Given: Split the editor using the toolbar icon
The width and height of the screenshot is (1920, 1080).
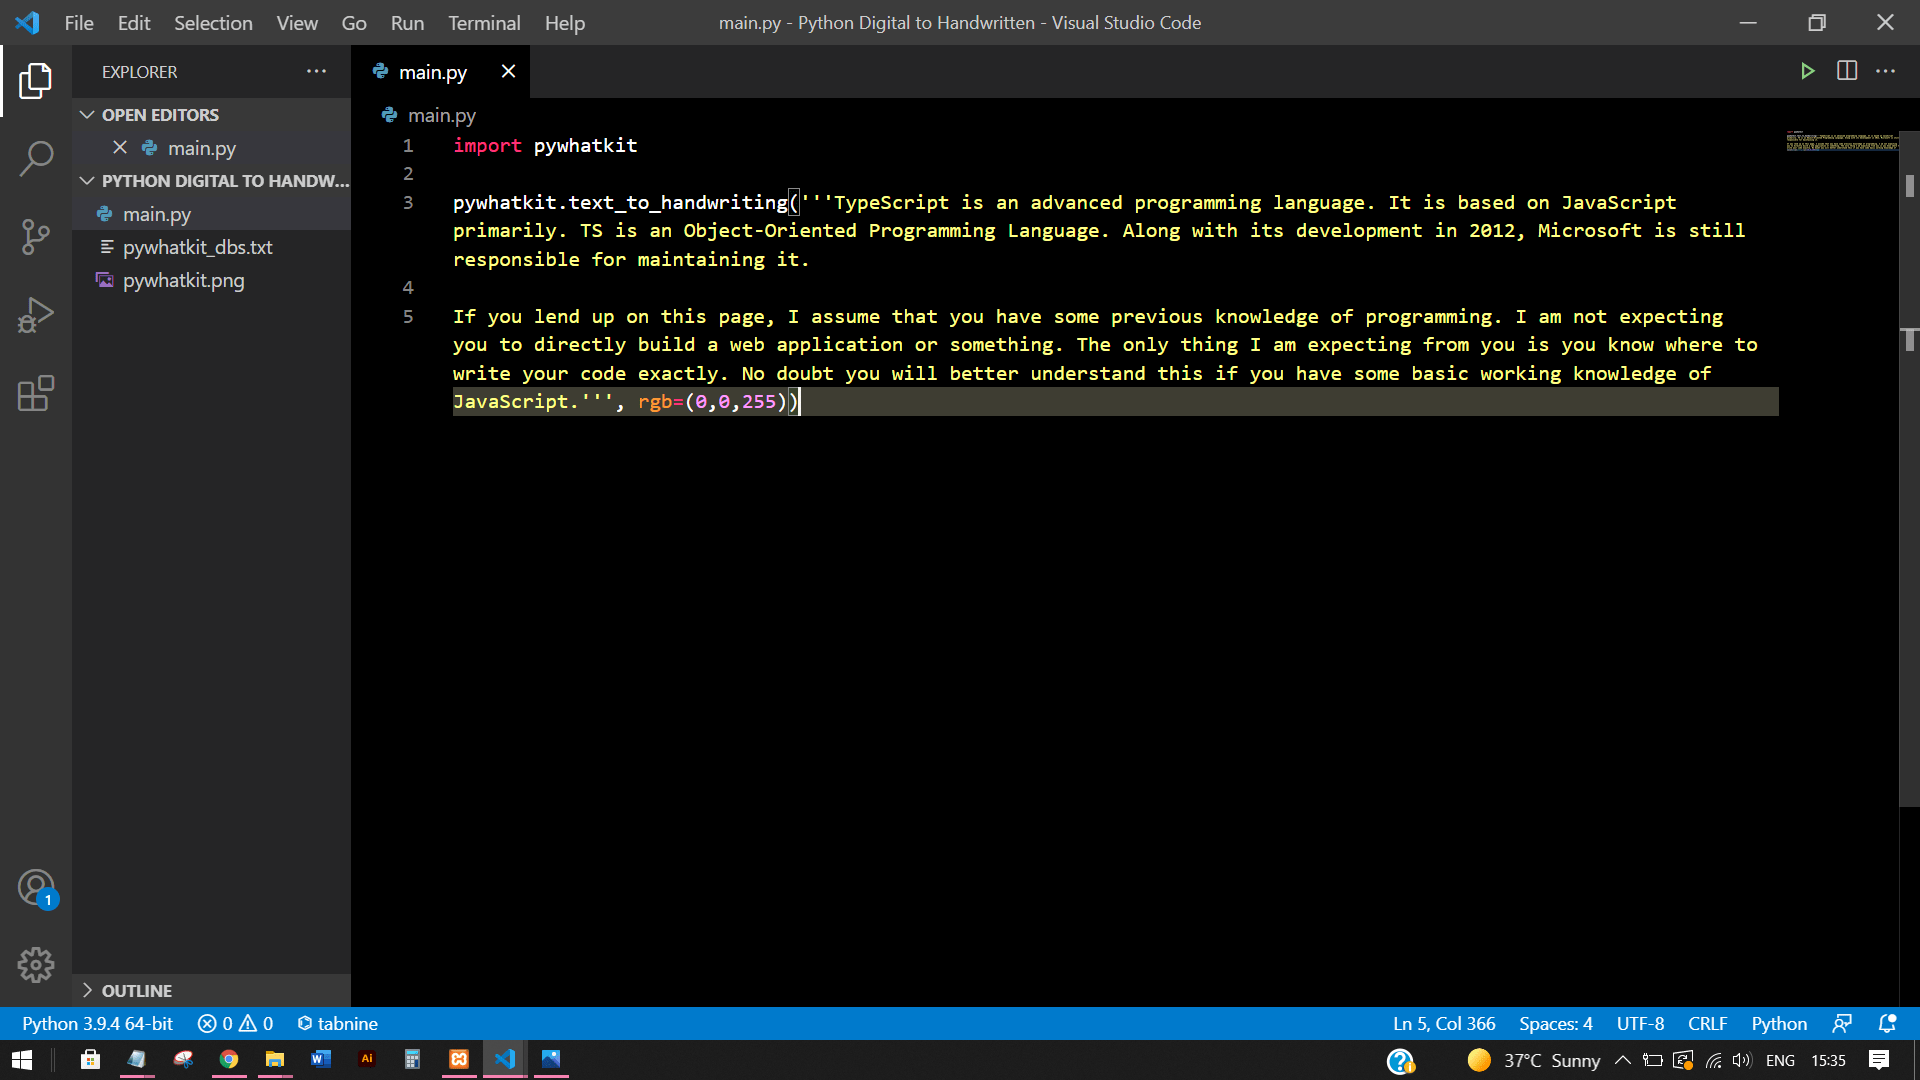Looking at the screenshot, I should pos(1846,71).
